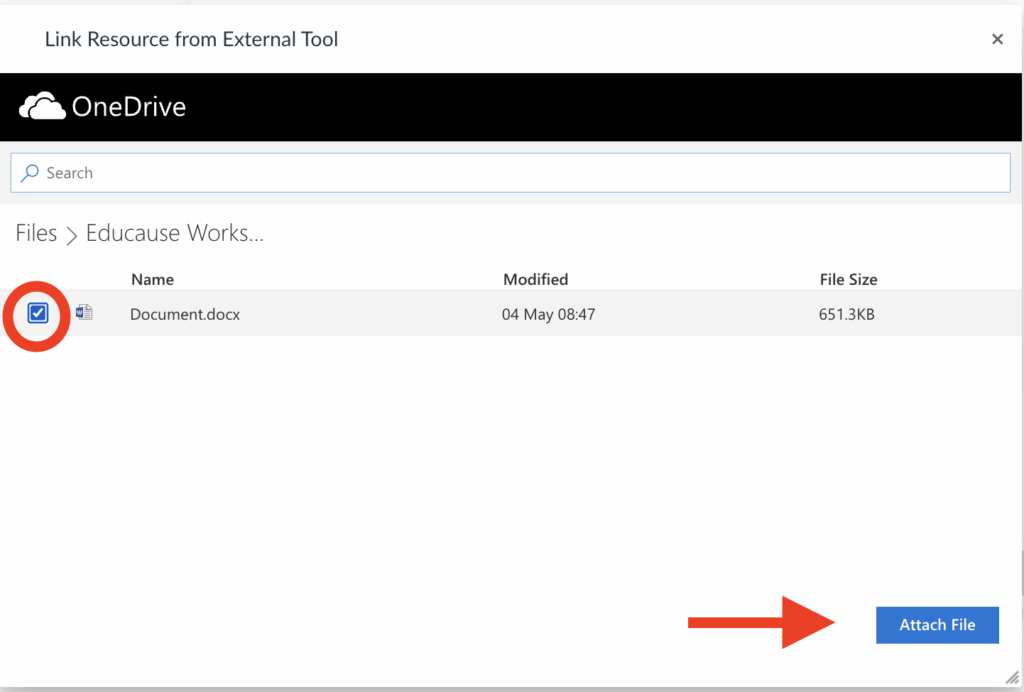Uncheck the Document.docx selection checkbox
This screenshot has height=692, width=1024.
[x=37, y=312]
